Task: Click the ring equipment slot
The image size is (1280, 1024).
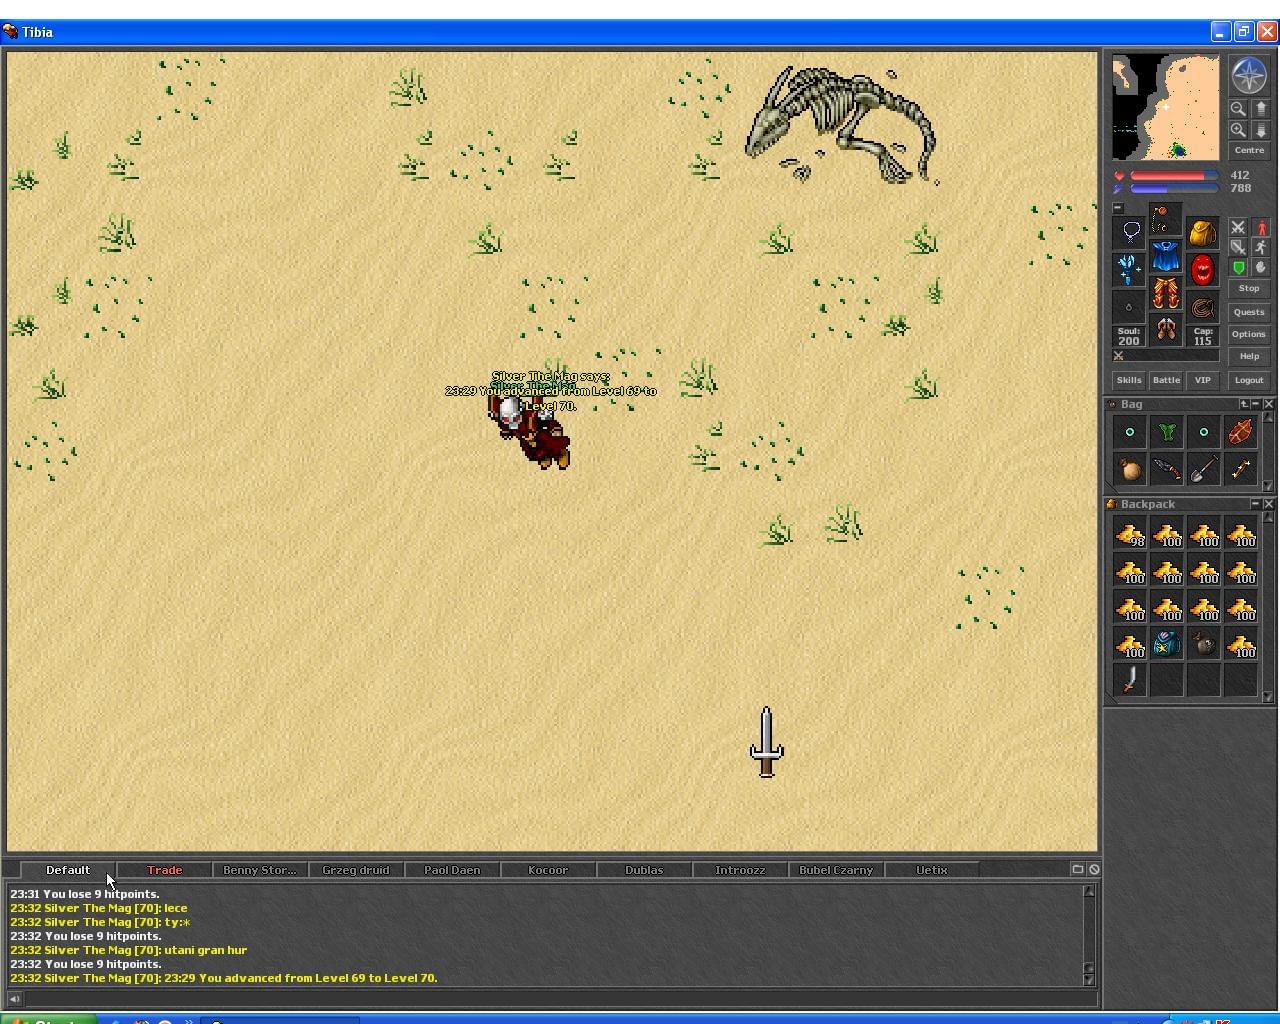Action: 1130,306
